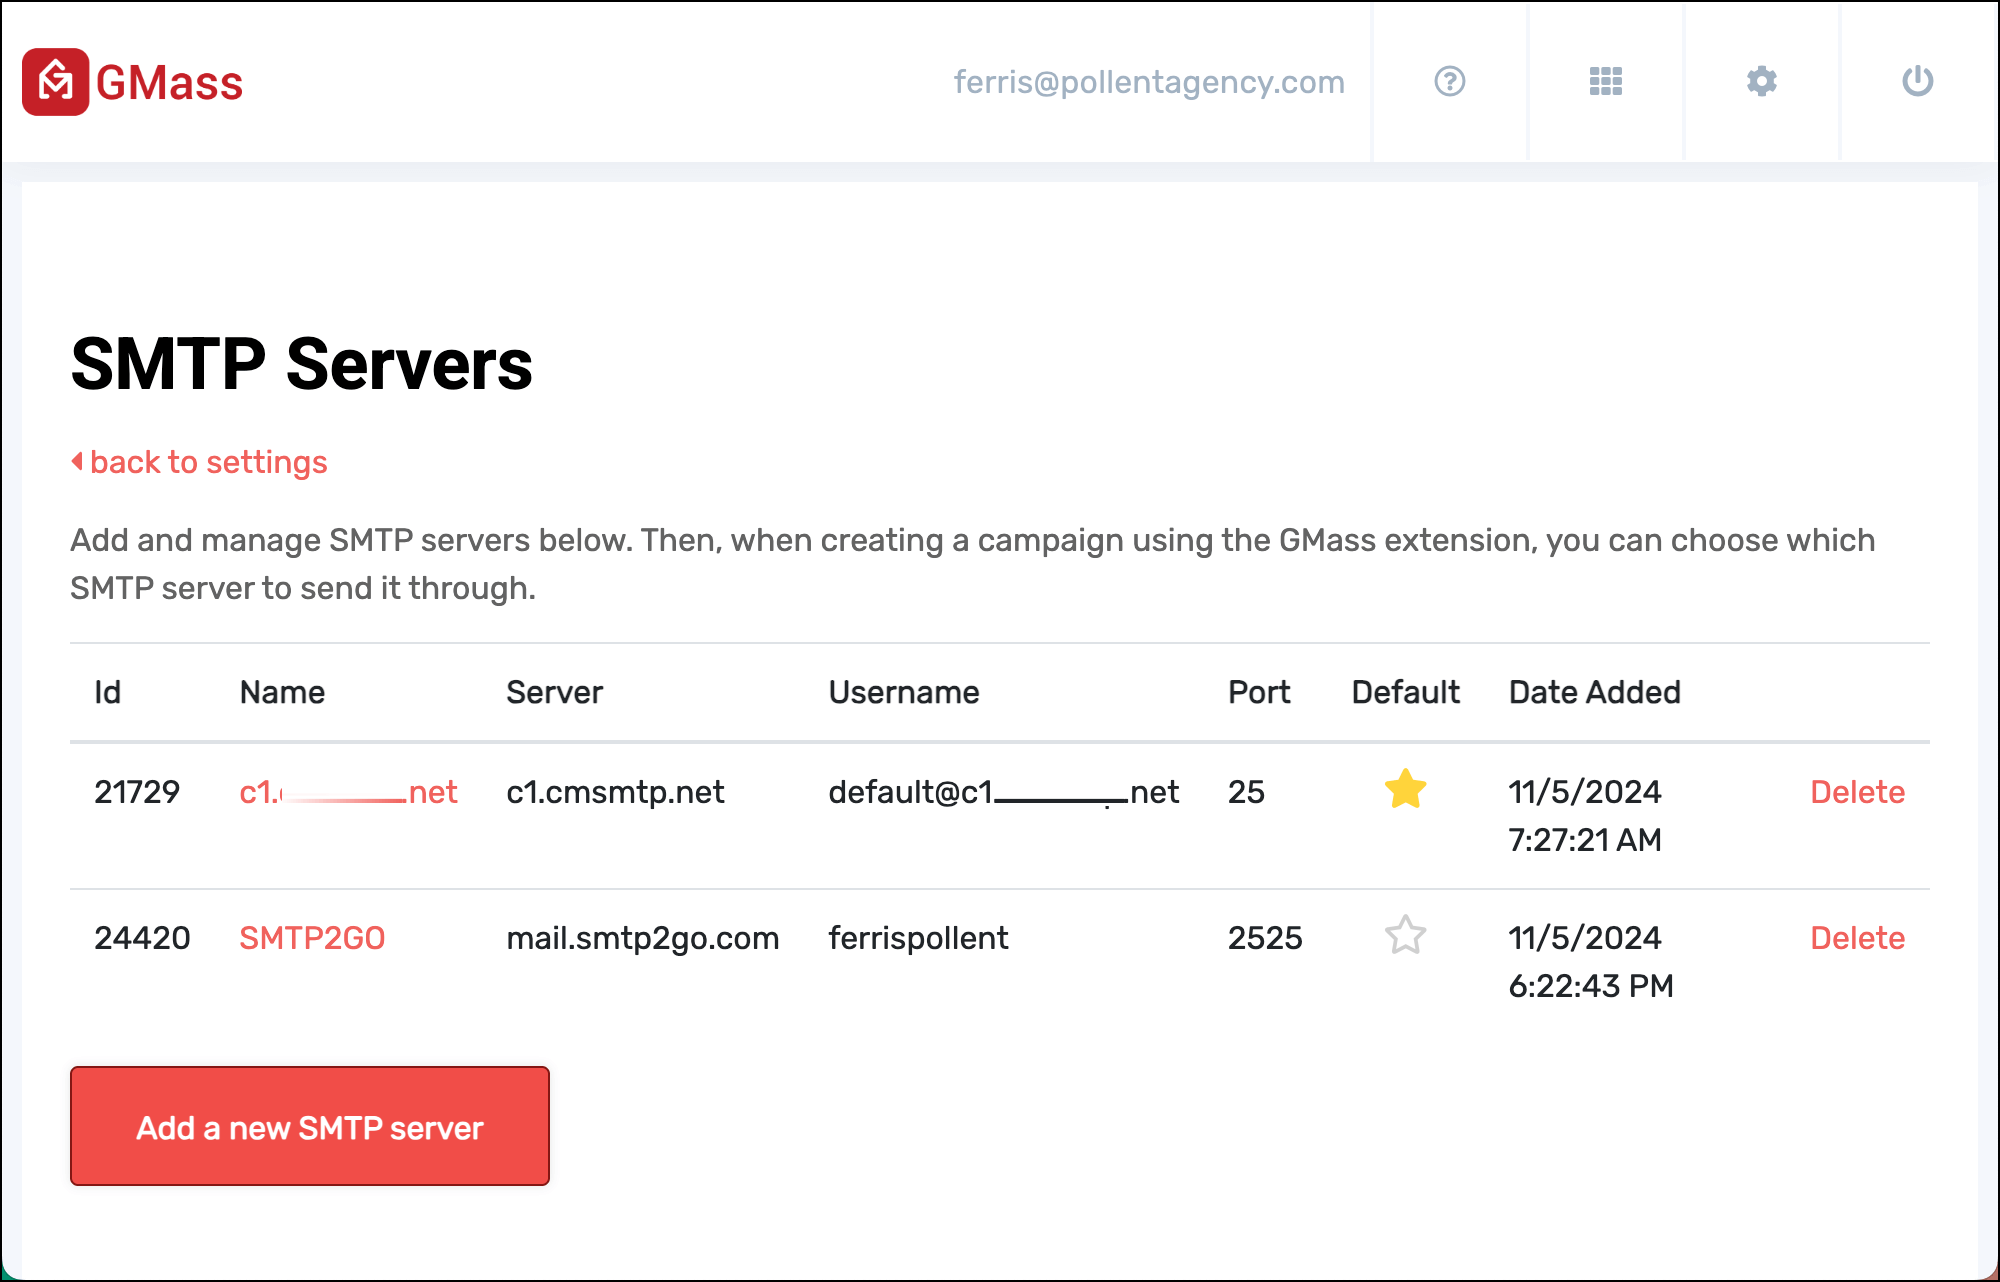Open the c1 server name link
The image size is (2000, 1282).
click(348, 791)
